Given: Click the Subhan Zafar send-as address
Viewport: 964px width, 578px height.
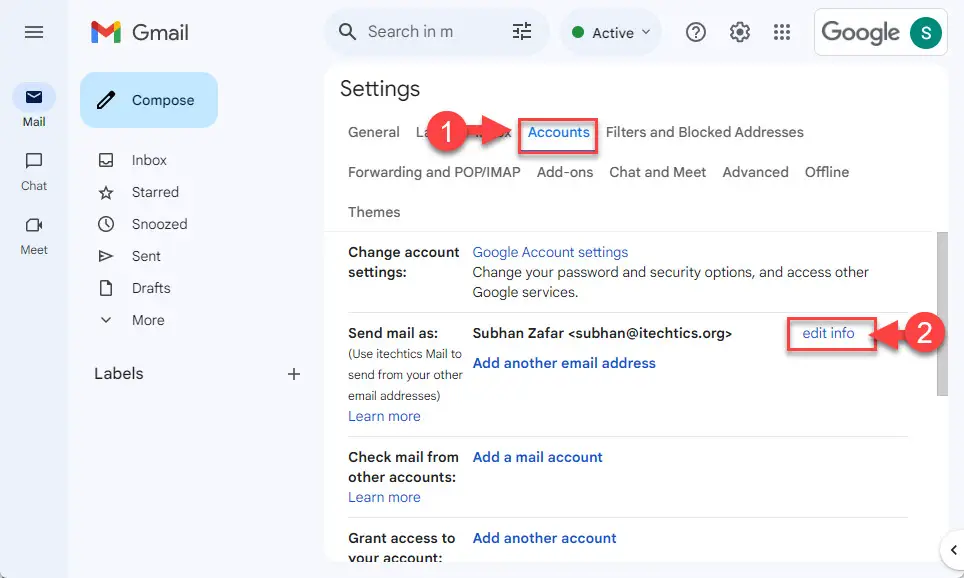Looking at the screenshot, I should [x=602, y=333].
